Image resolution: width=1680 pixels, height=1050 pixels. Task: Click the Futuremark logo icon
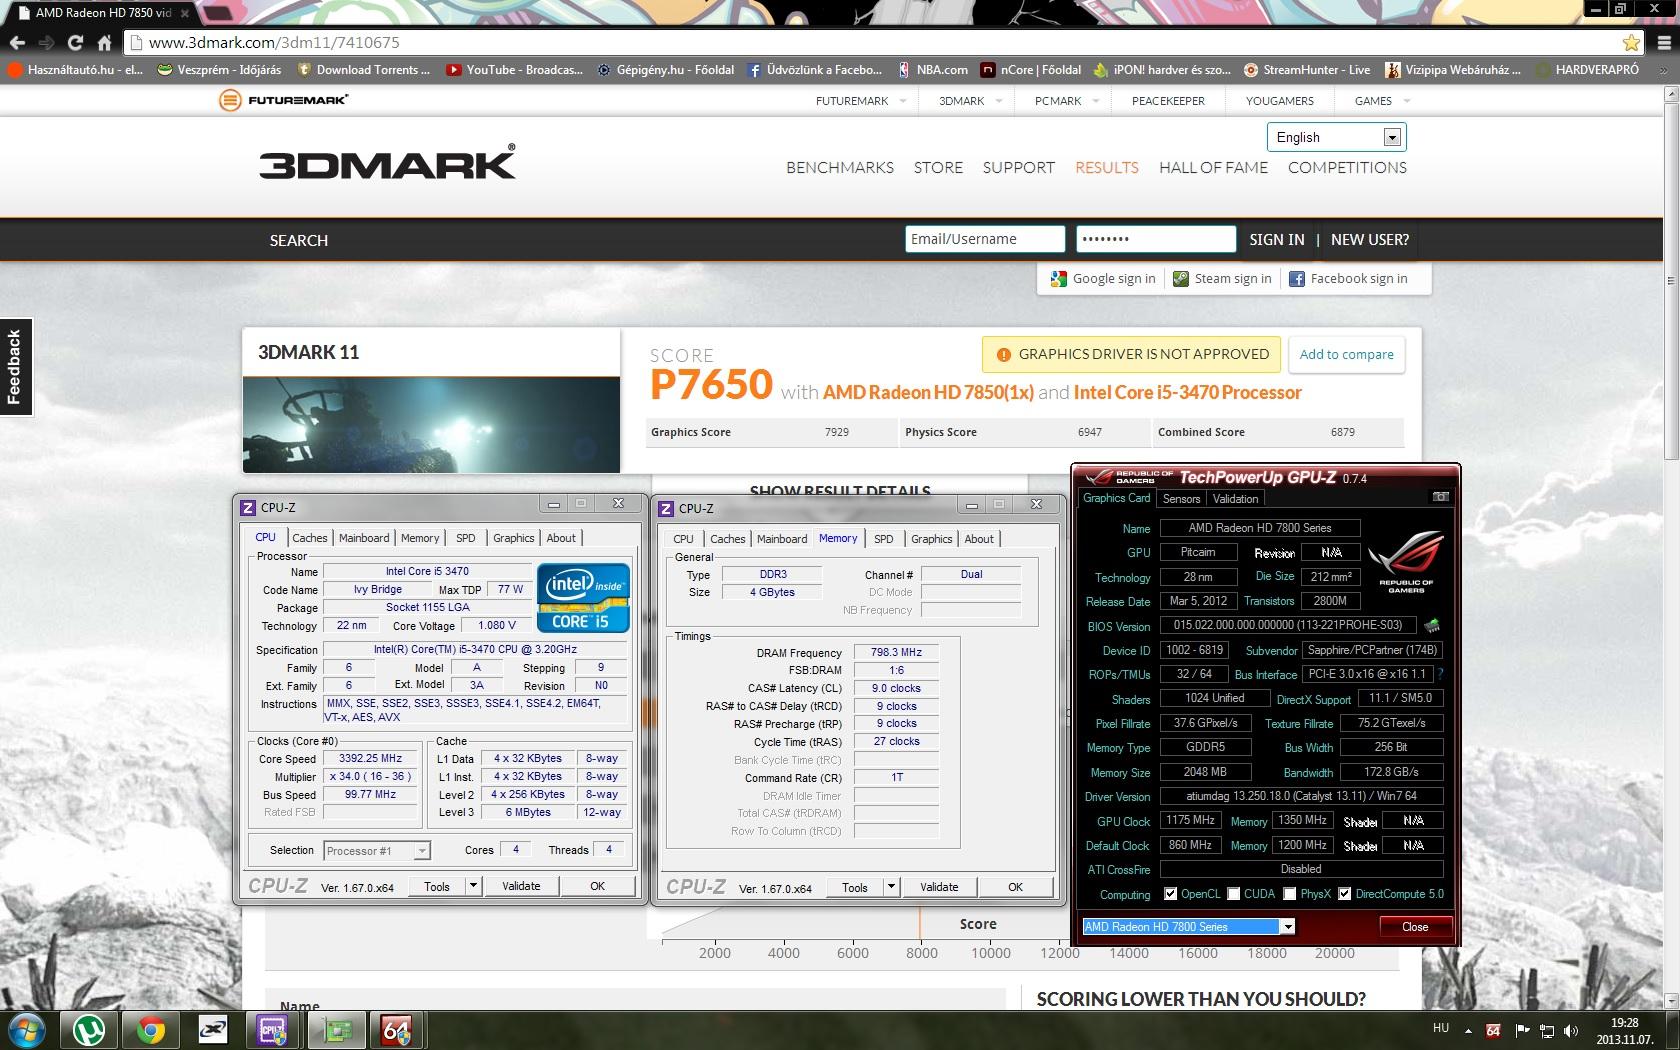230,100
